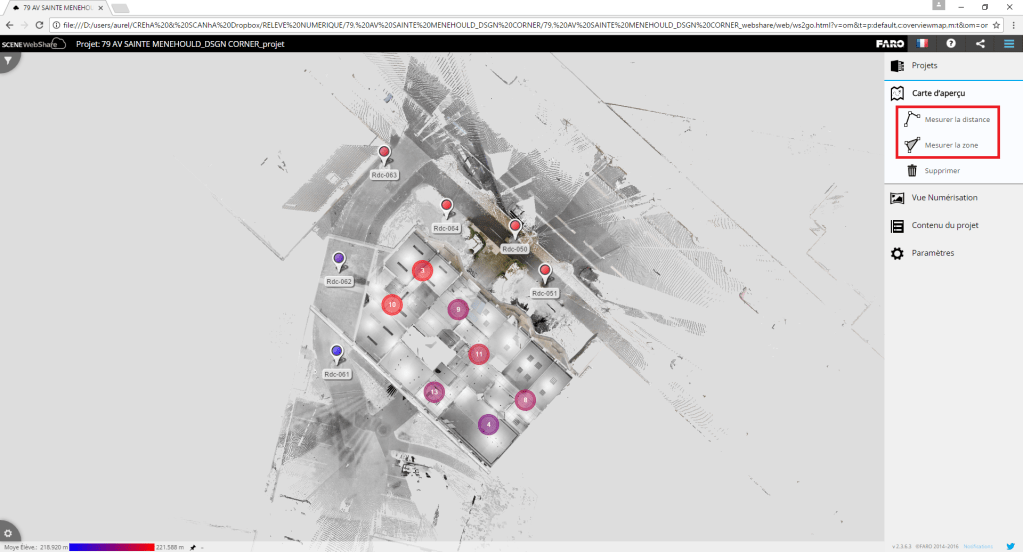Click the Supprimer trash option
Viewport: 1023px width, 552px height.
click(941, 171)
